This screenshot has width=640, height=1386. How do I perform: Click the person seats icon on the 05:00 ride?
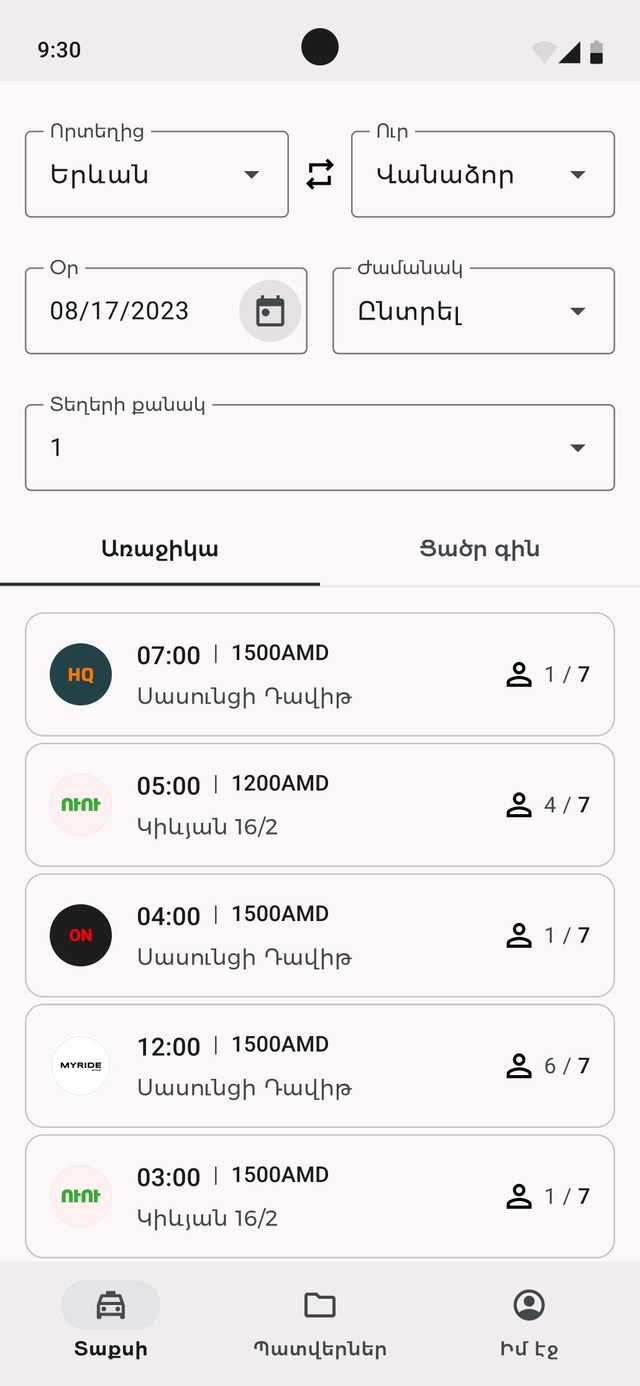519,805
